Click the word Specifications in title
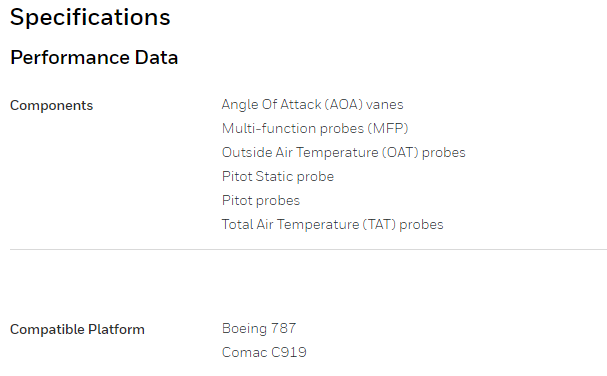 click(x=90, y=18)
